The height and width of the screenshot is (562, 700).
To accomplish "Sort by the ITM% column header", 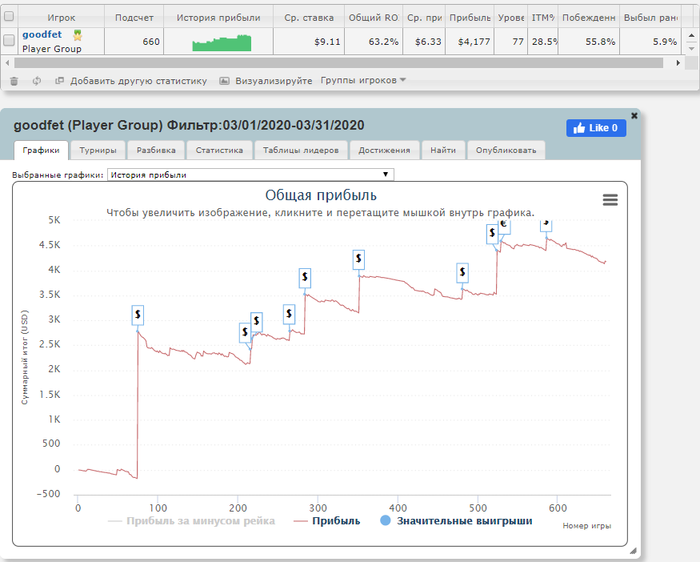I will [x=543, y=17].
